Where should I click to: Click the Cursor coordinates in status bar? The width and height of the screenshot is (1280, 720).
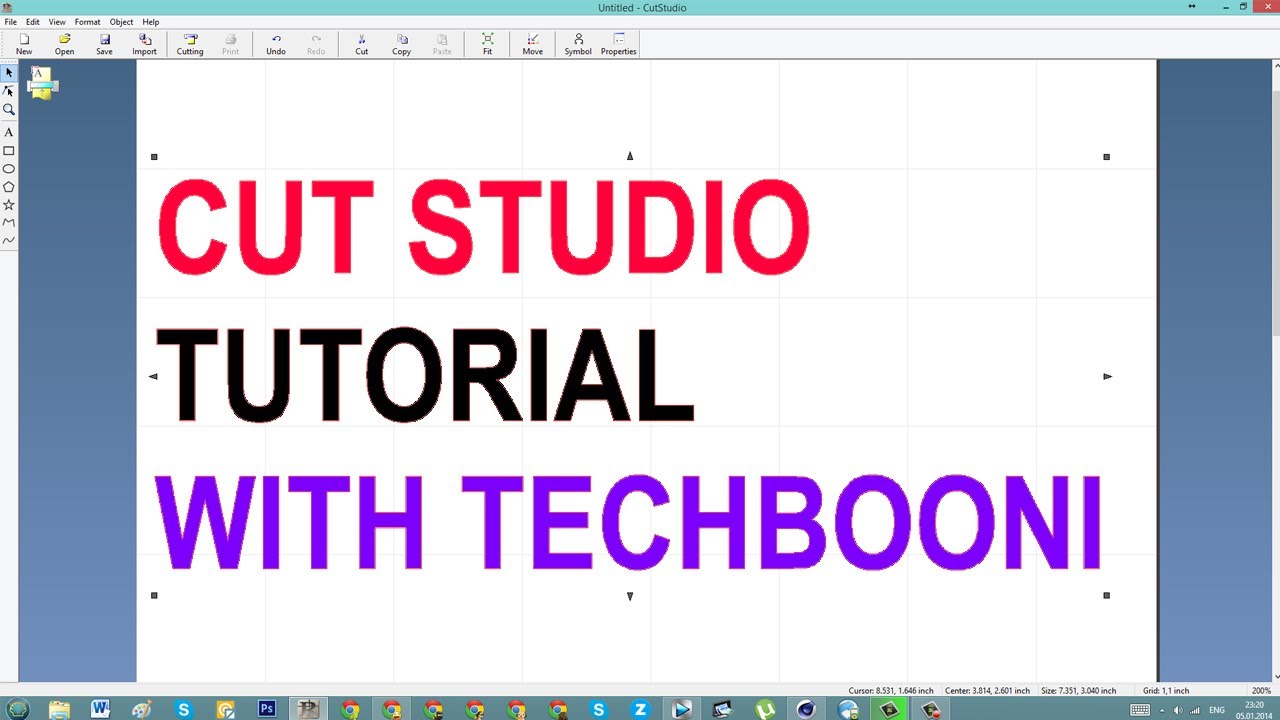pos(891,691)
